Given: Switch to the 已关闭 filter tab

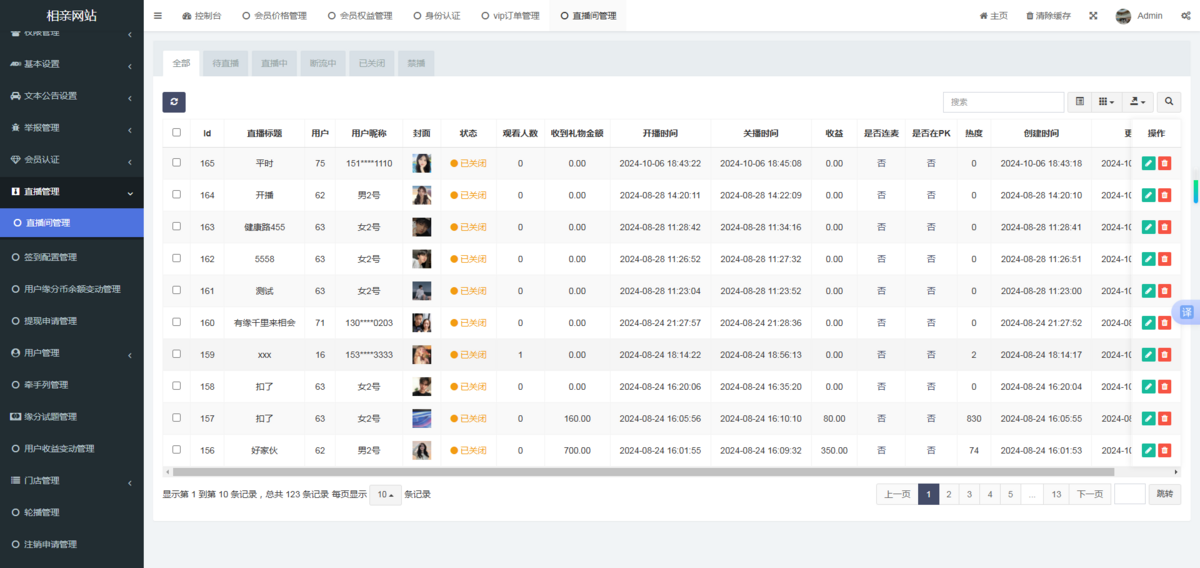Looking at the screenshot, I should coord(372,63).
